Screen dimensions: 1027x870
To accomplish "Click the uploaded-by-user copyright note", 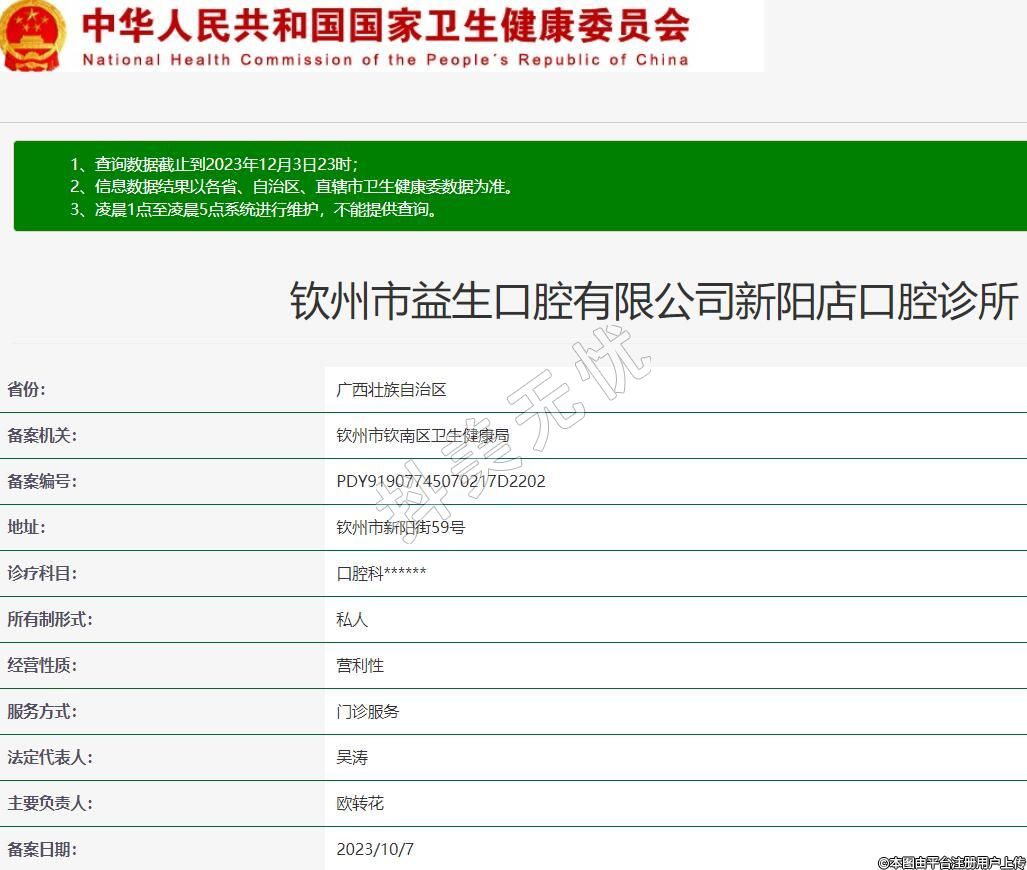I will 951,862.
